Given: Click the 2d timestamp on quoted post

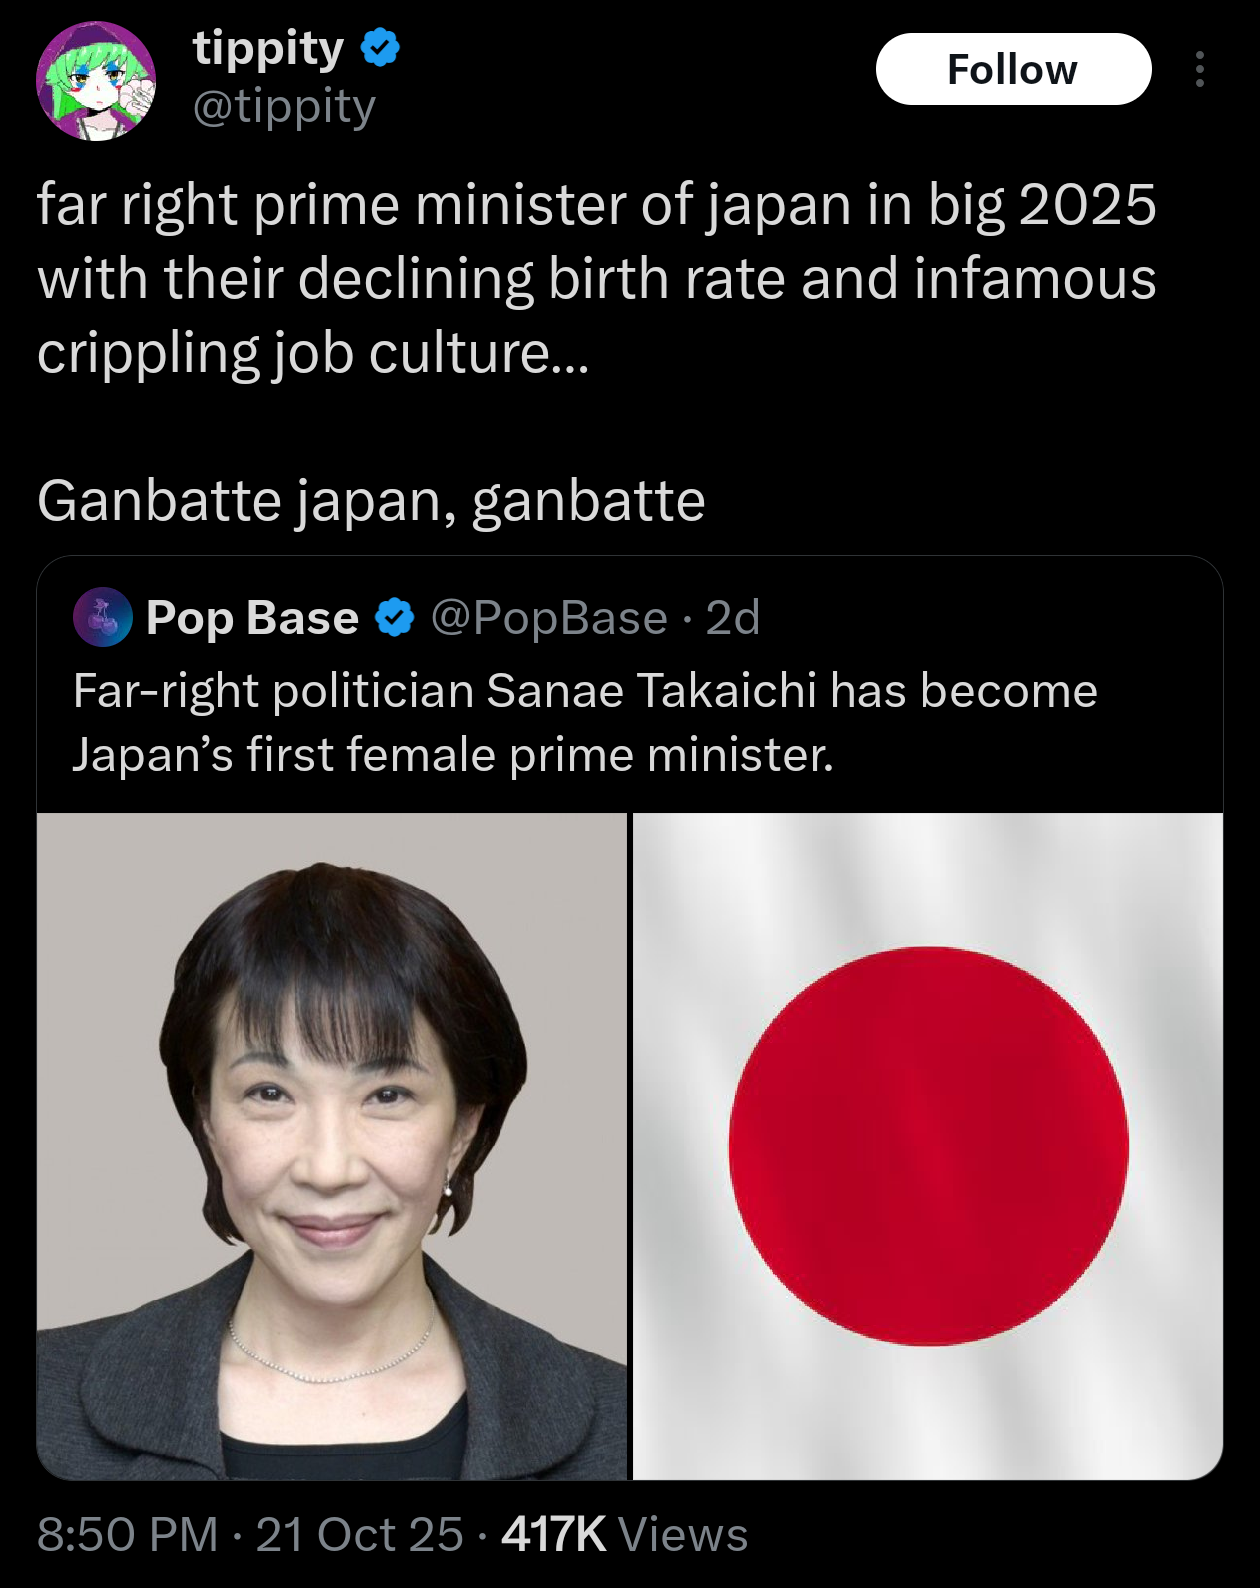Looking at the screenshot, I should point(733,618).
